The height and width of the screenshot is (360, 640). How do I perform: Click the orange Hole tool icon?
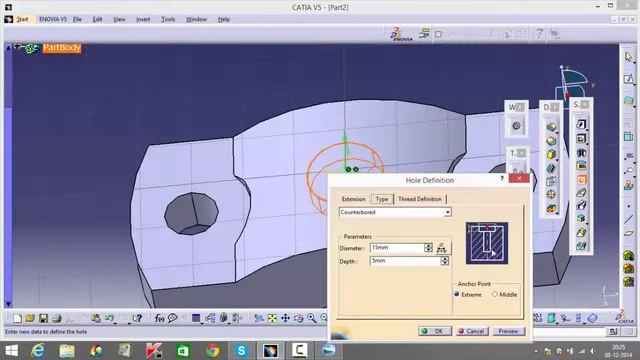point(581,179)
